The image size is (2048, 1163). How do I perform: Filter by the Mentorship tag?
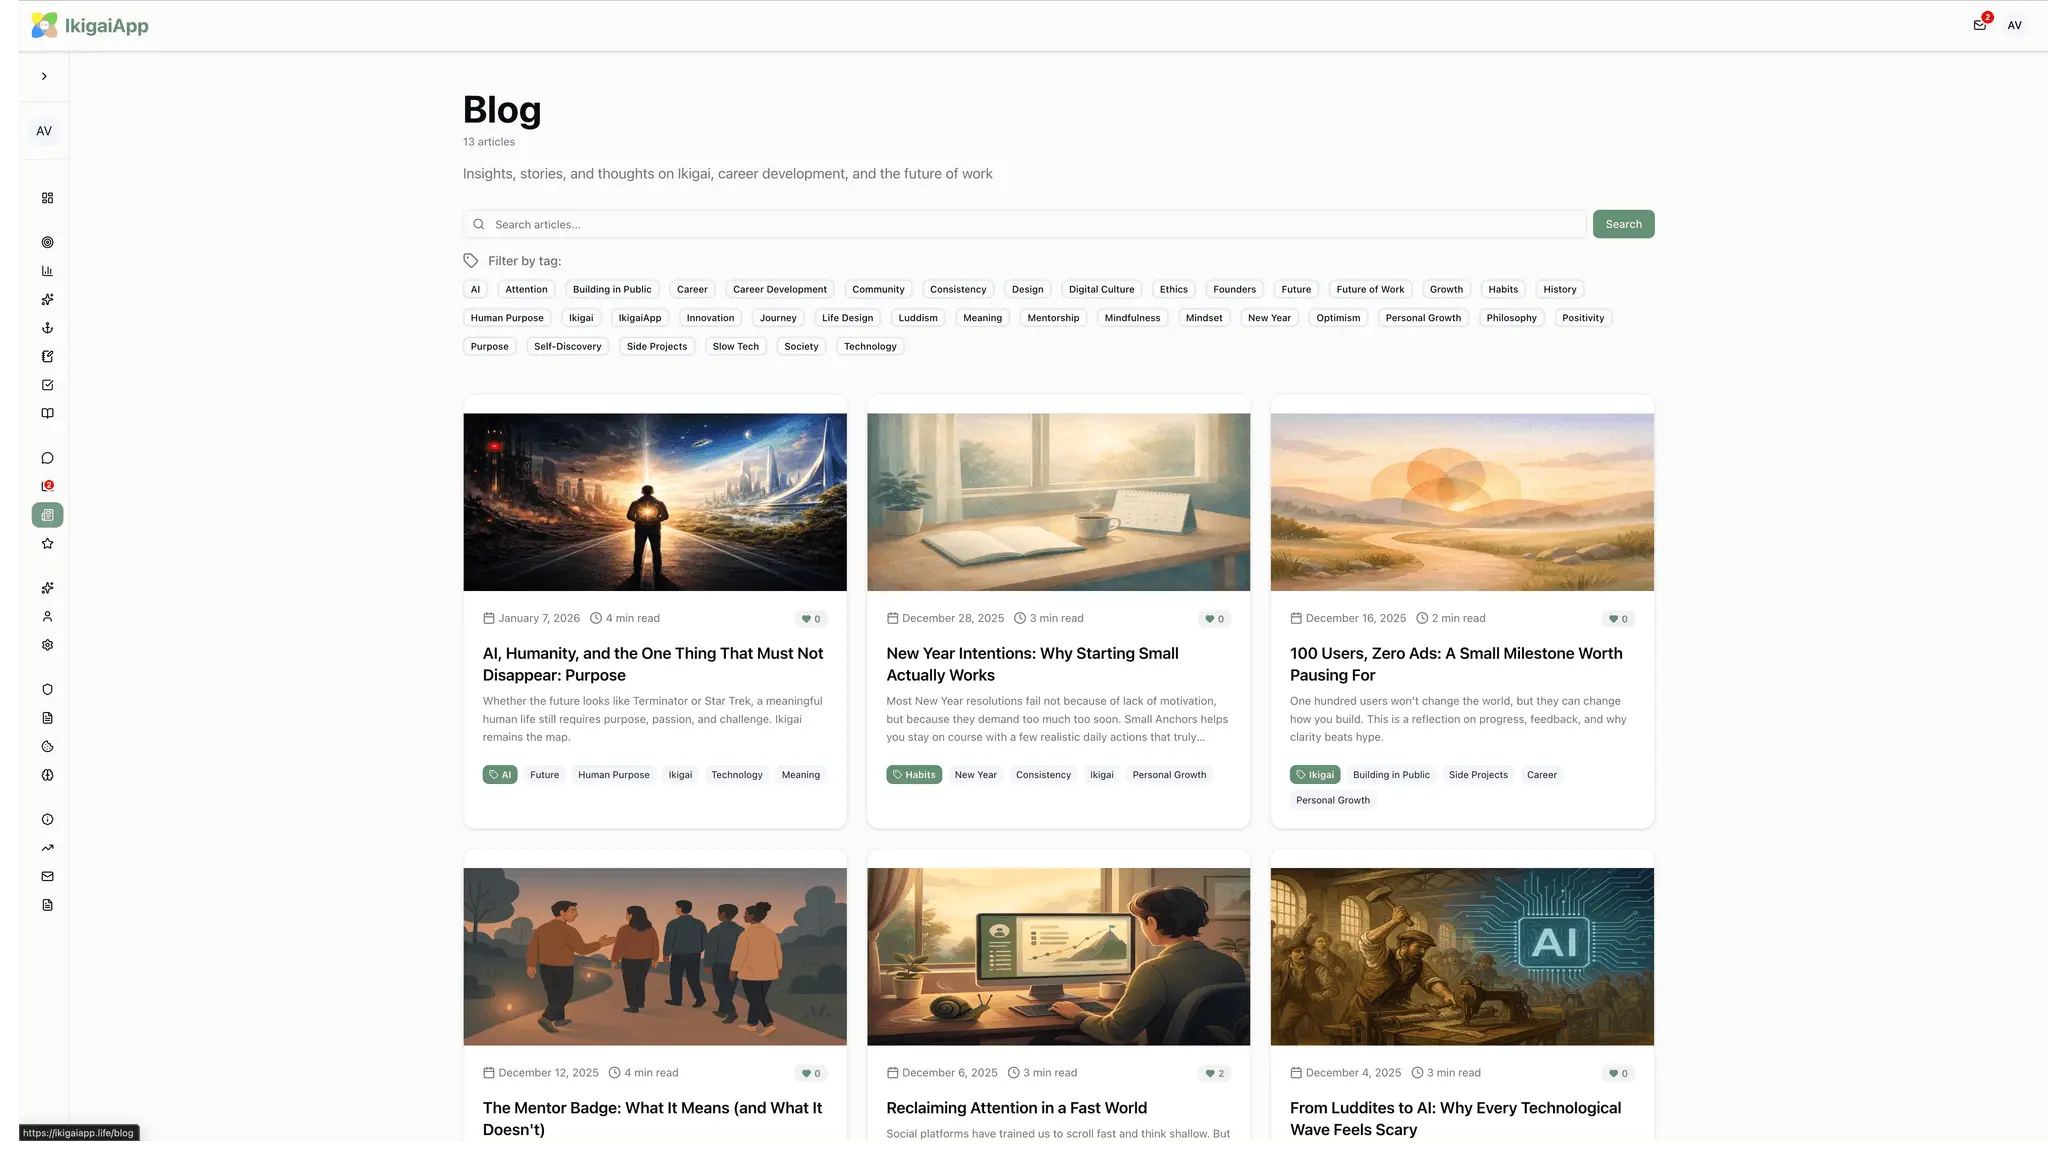click(x=1053, y=318)
